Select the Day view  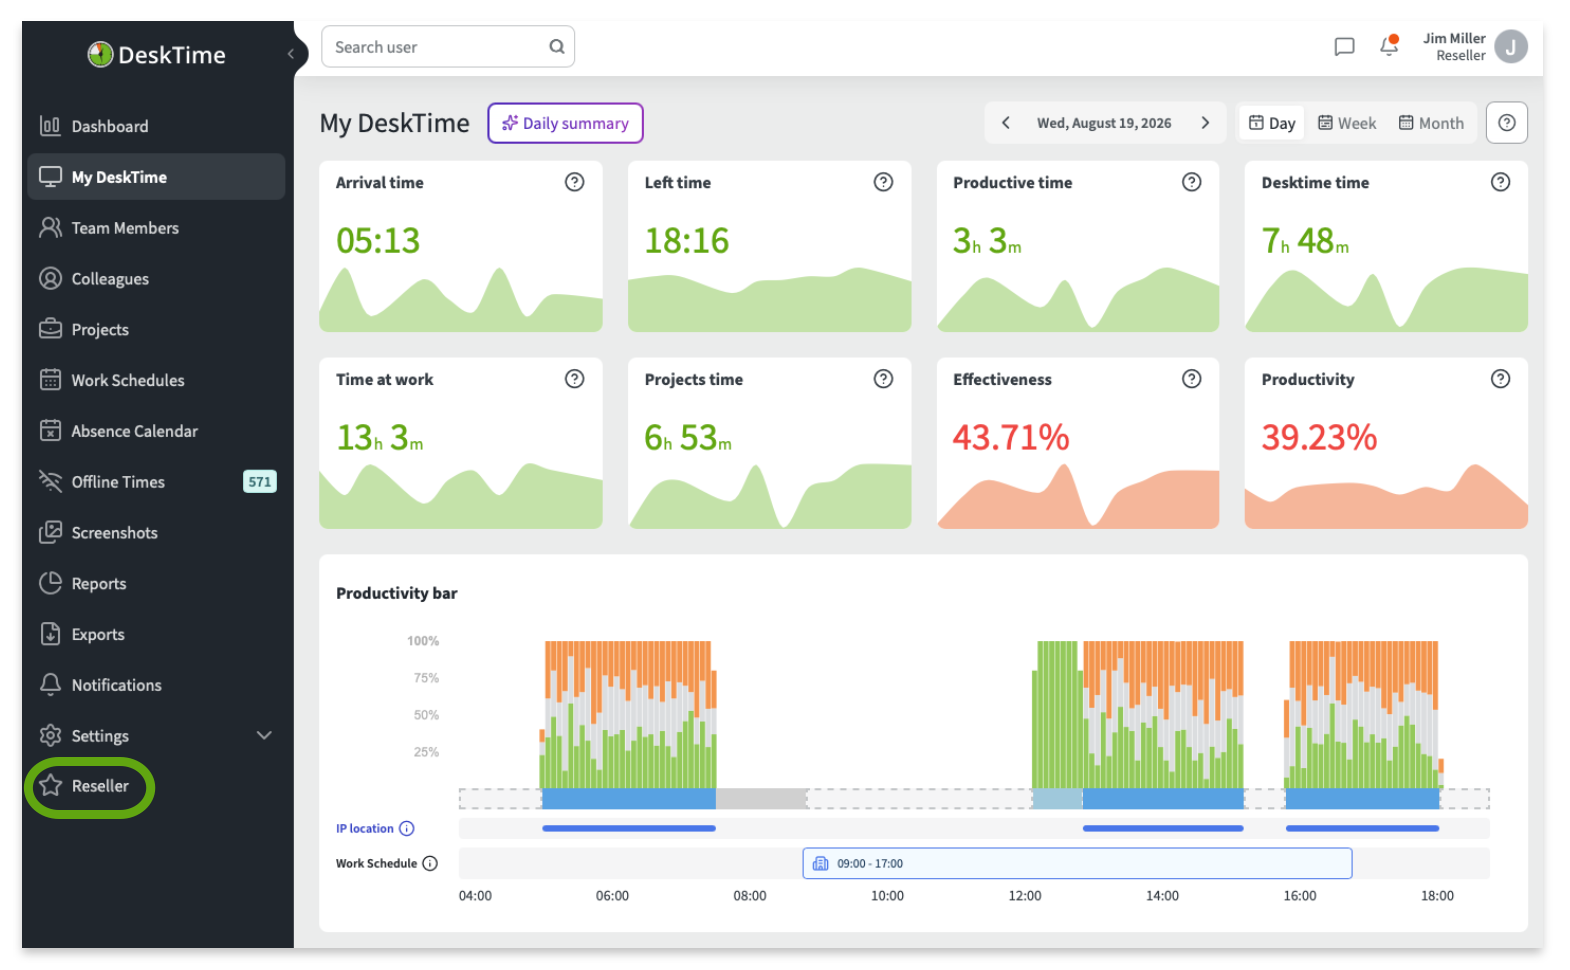coord(1272,123)
